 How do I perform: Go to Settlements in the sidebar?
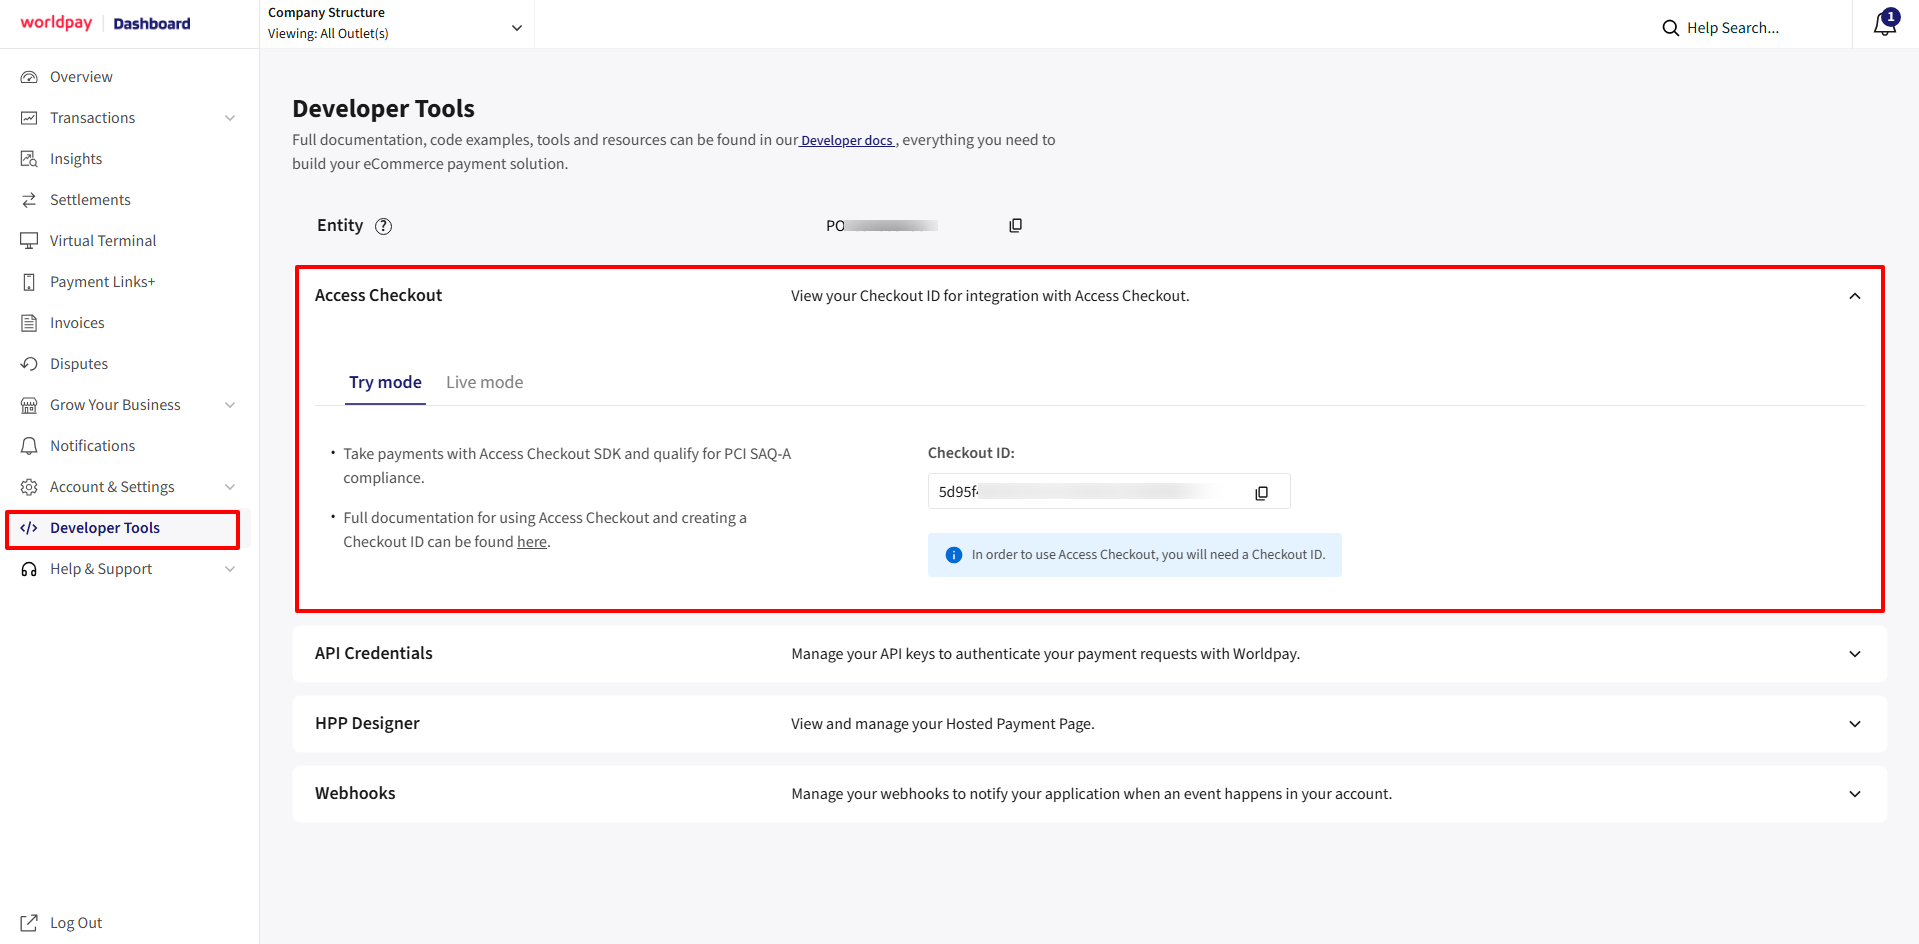[x=90, y=200]
